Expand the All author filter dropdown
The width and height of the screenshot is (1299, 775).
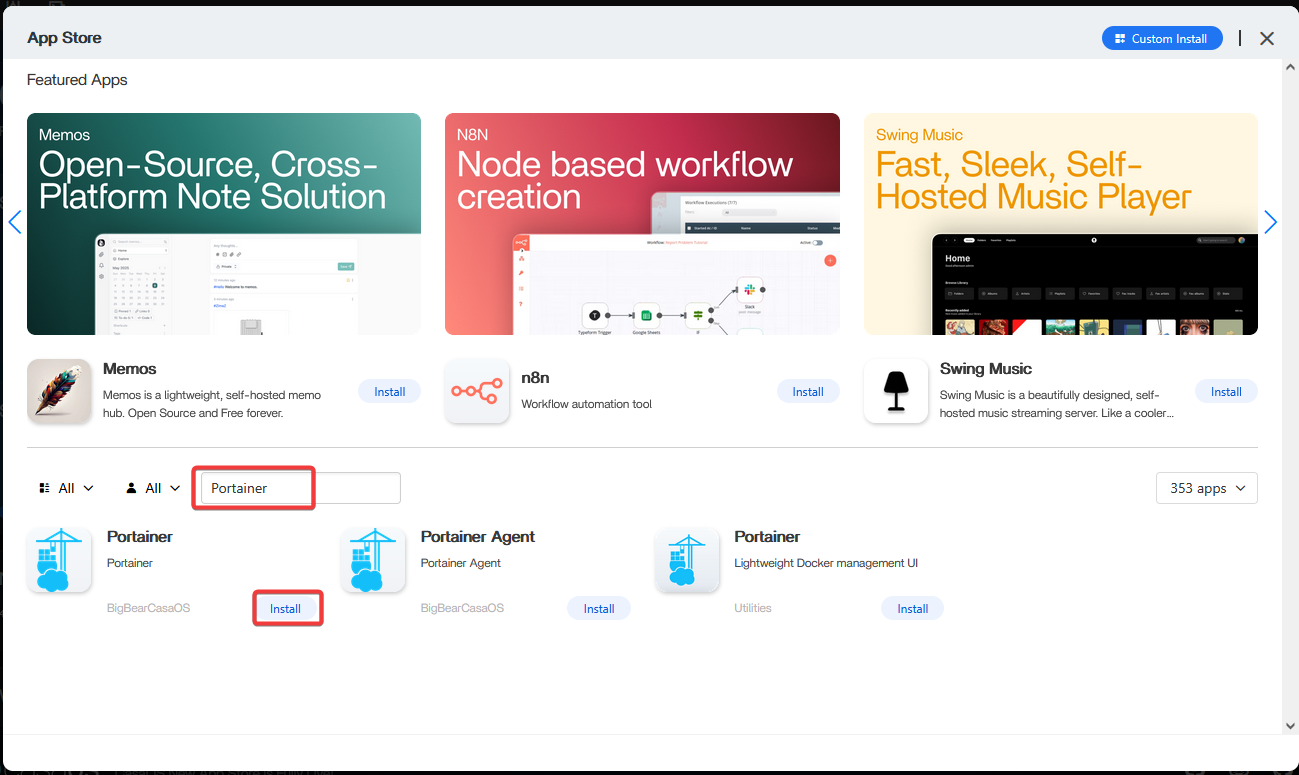point(153,488)
